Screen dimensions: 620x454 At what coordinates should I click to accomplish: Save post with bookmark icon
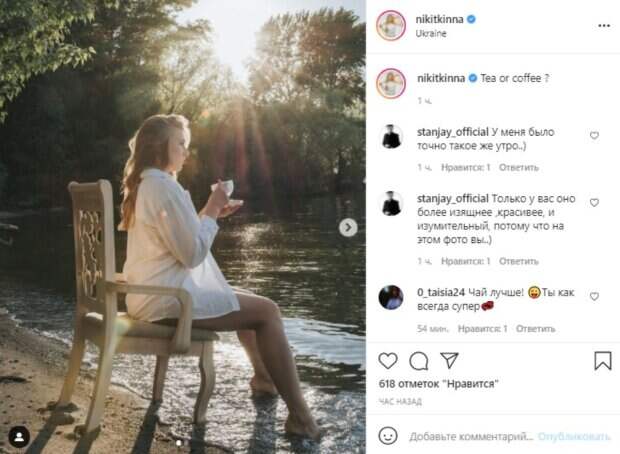(602, 361)
